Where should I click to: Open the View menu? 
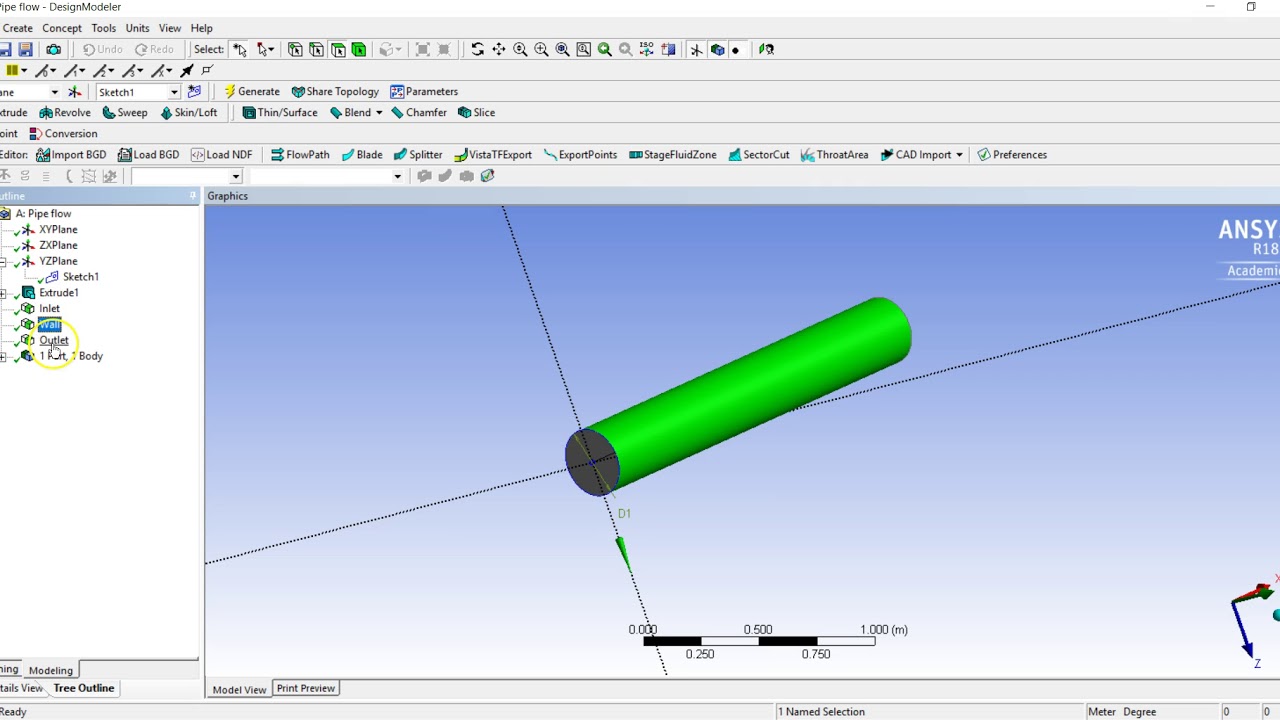pos(170,28)
